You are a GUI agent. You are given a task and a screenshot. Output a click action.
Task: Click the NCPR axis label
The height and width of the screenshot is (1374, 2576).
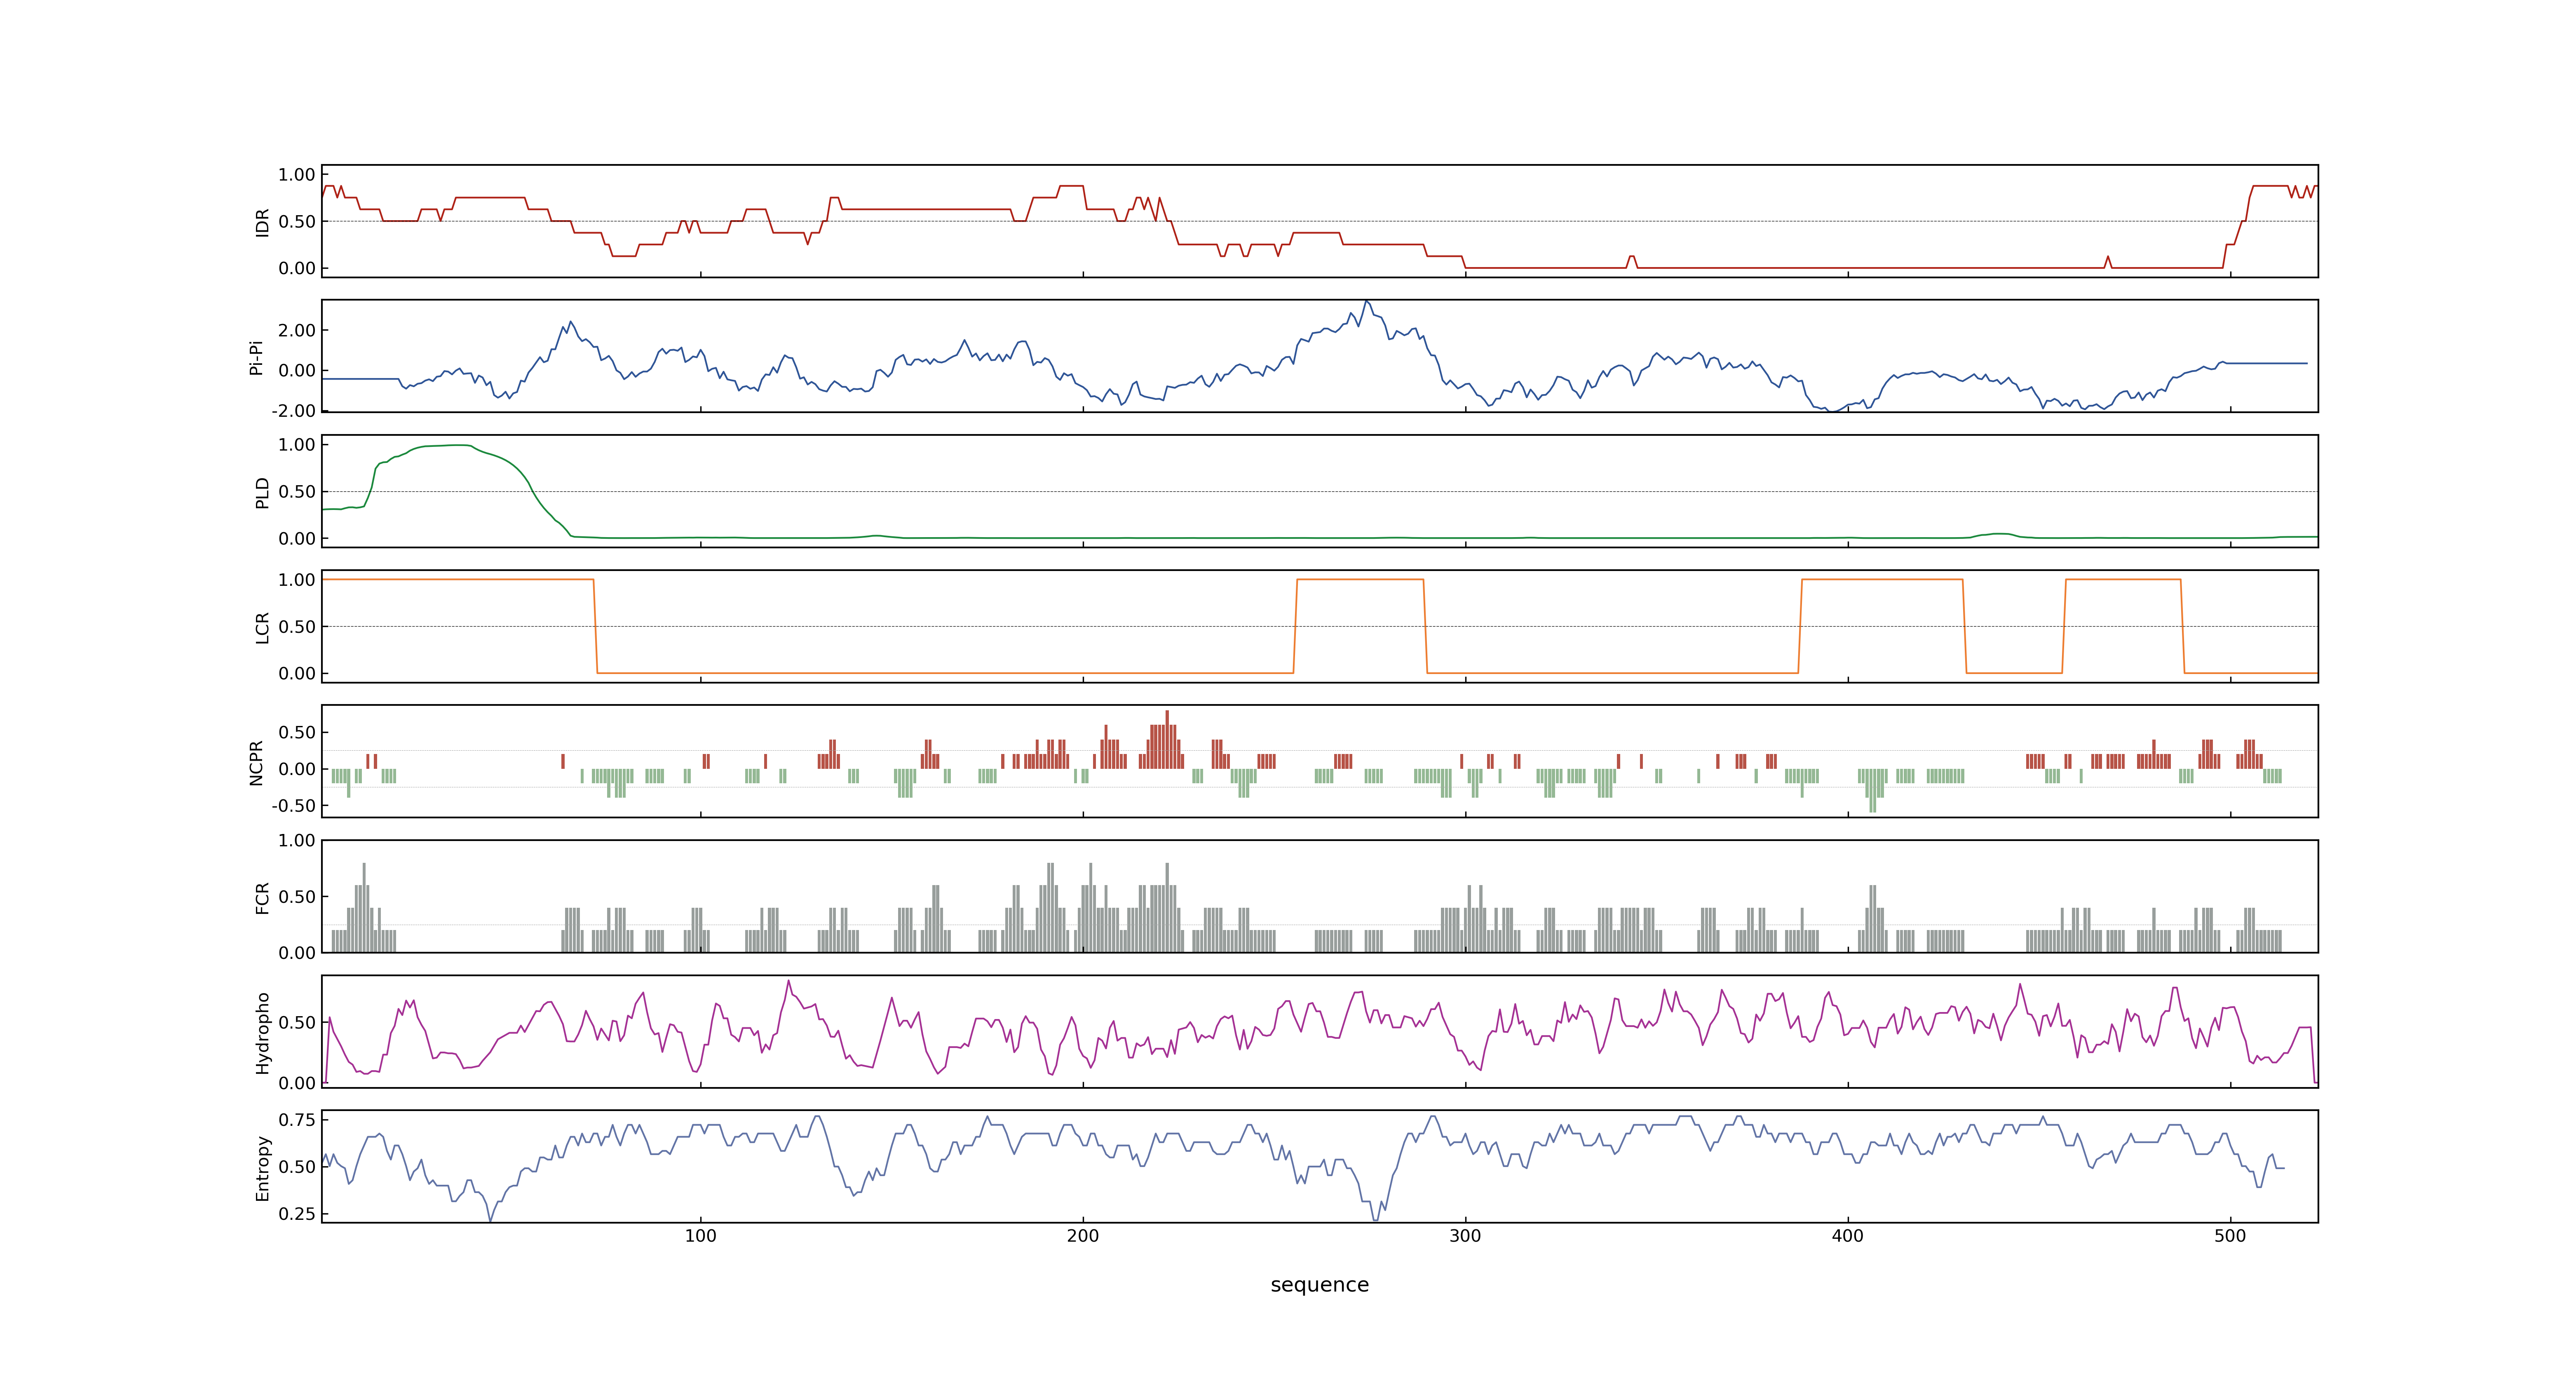(256, 763)
